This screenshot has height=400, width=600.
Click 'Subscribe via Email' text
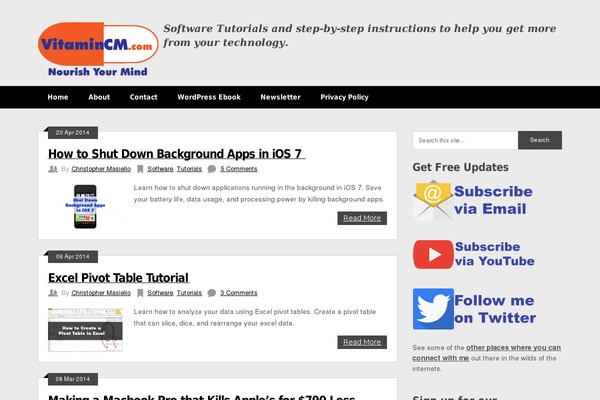493,200
